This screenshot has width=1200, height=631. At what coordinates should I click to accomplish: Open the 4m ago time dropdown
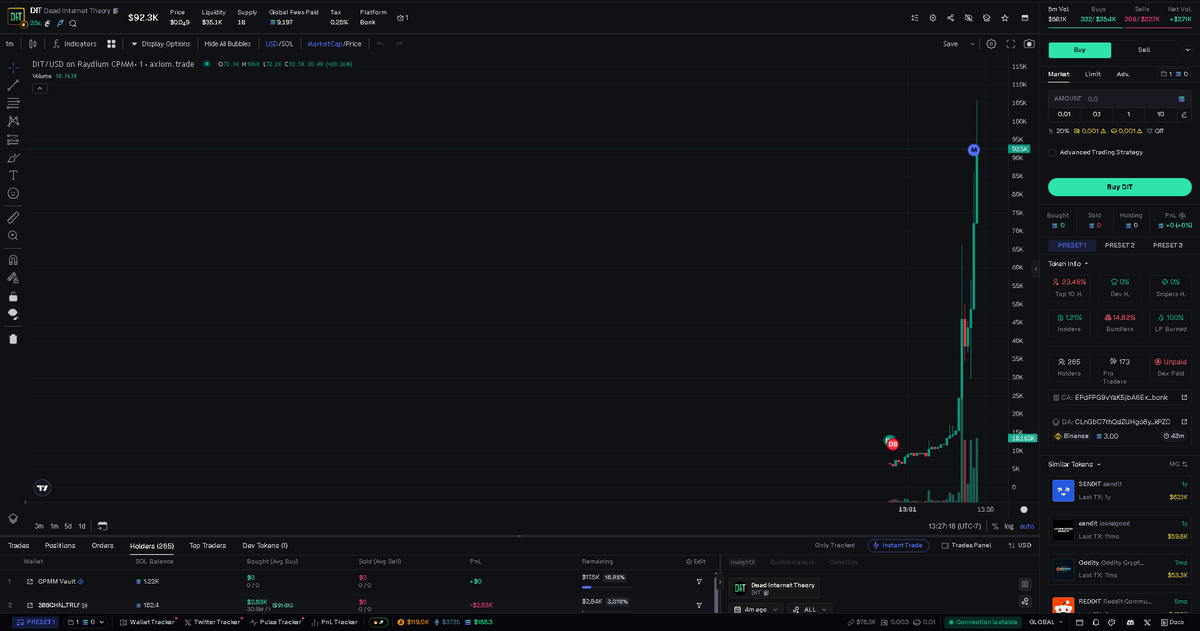click(756, 609)
